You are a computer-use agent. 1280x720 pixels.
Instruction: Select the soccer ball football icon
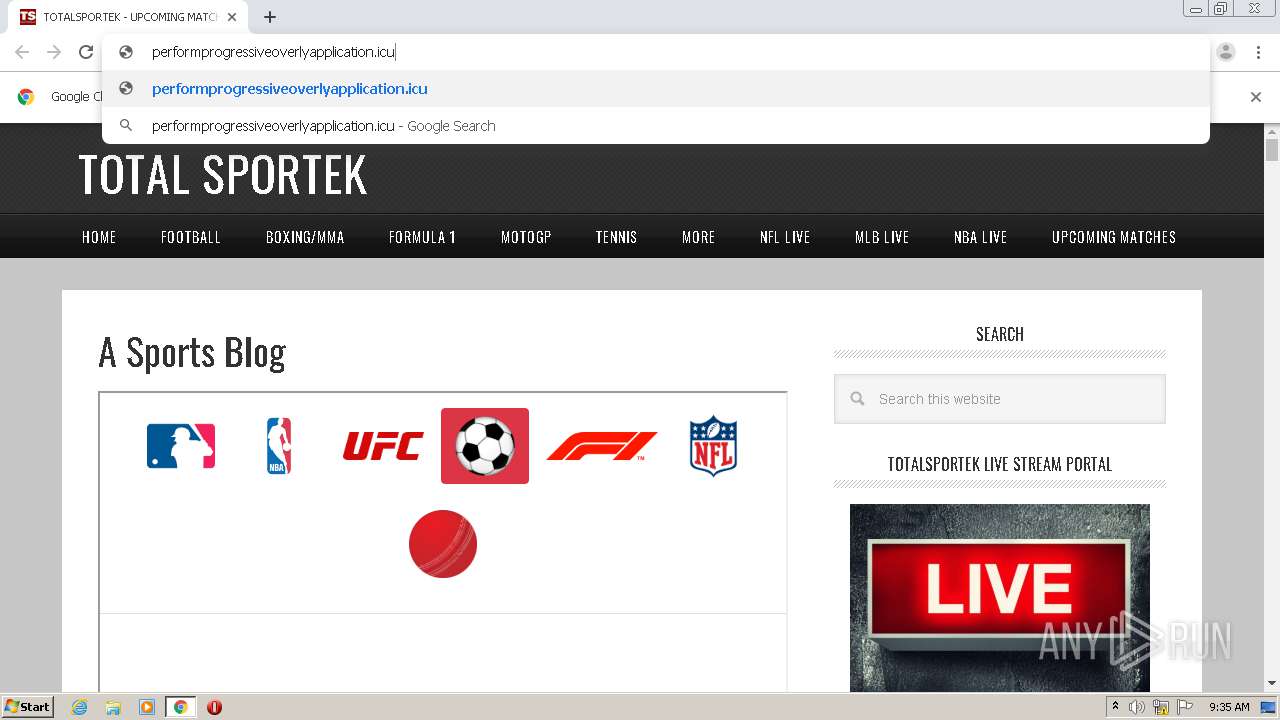[485, 446]
